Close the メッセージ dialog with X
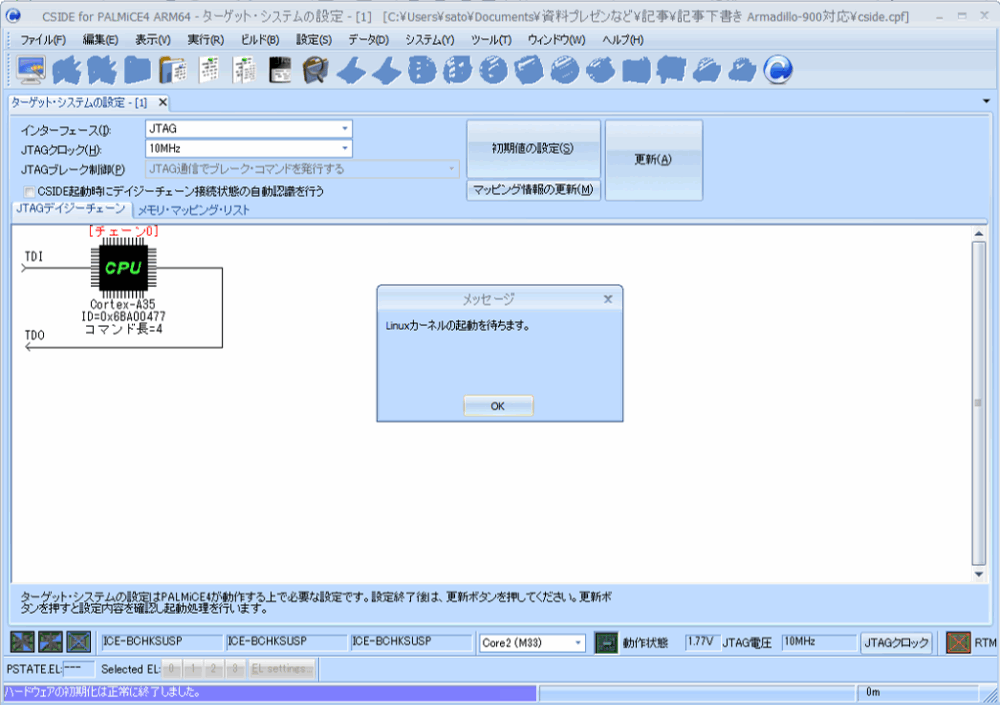 click(608, 299)
